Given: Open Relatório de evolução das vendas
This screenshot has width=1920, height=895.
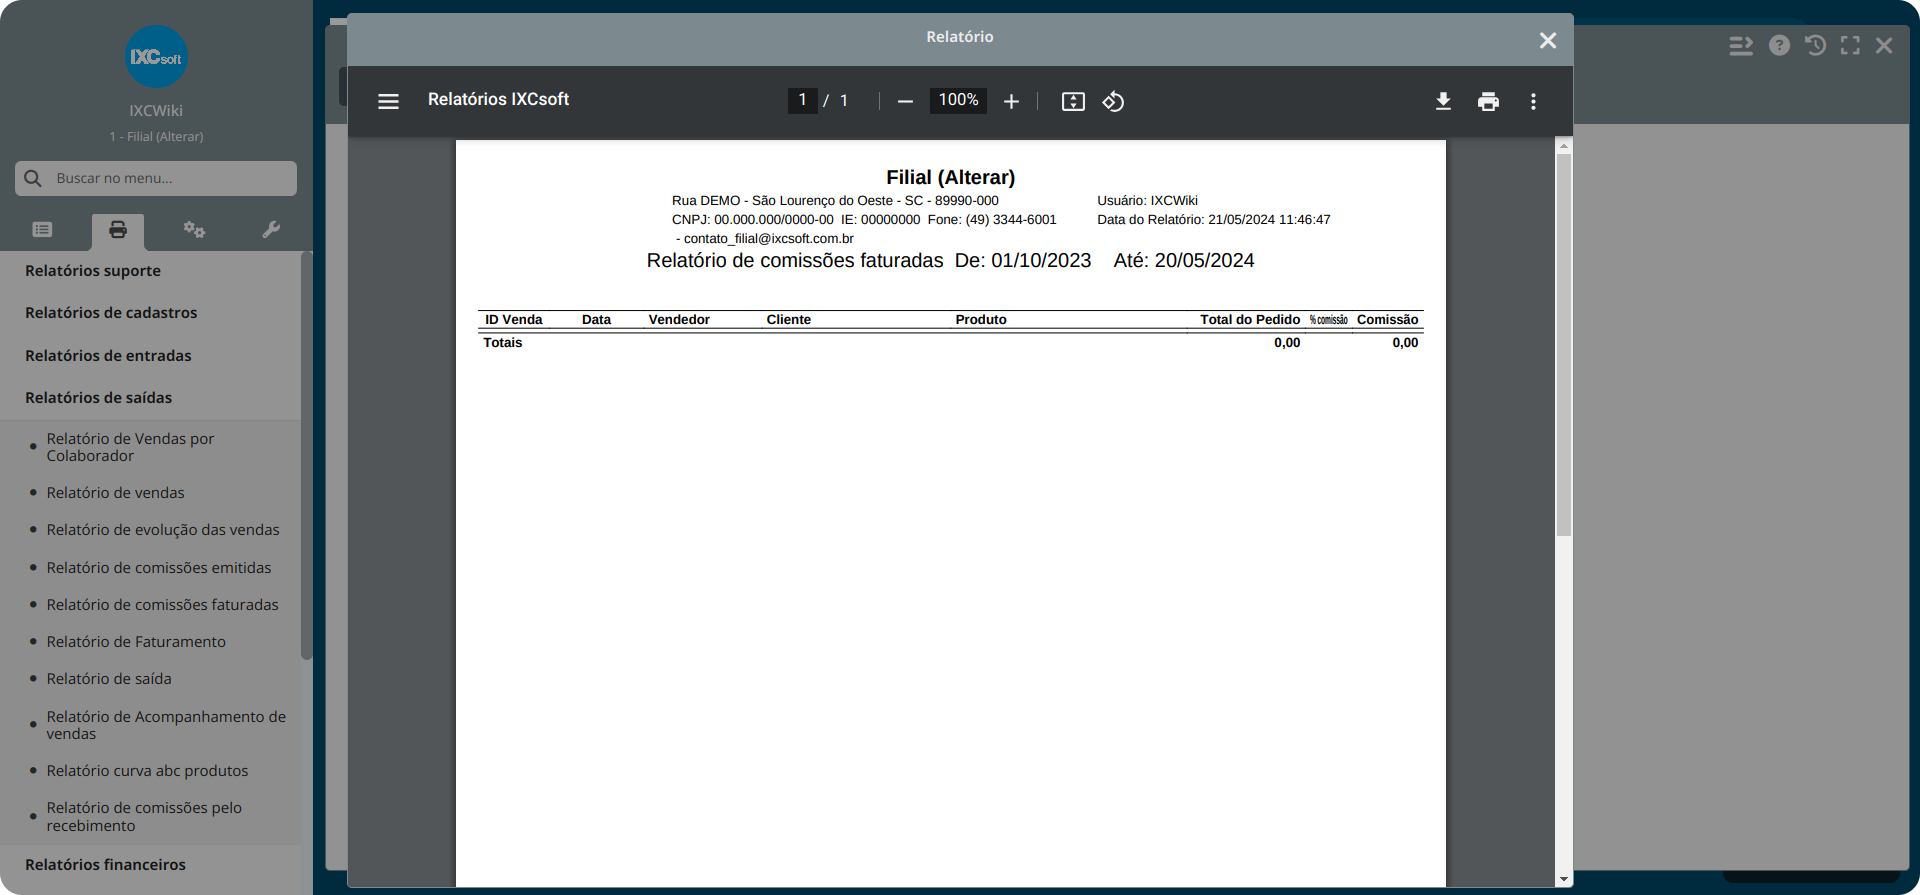Looking at the screenshot, I should click(163, 530).
